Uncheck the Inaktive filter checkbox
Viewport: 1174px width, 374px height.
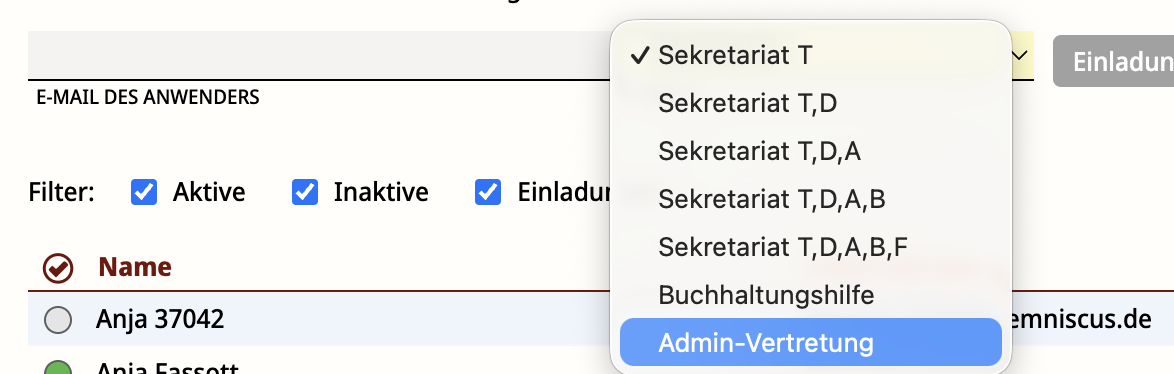(x=305, y=192)
